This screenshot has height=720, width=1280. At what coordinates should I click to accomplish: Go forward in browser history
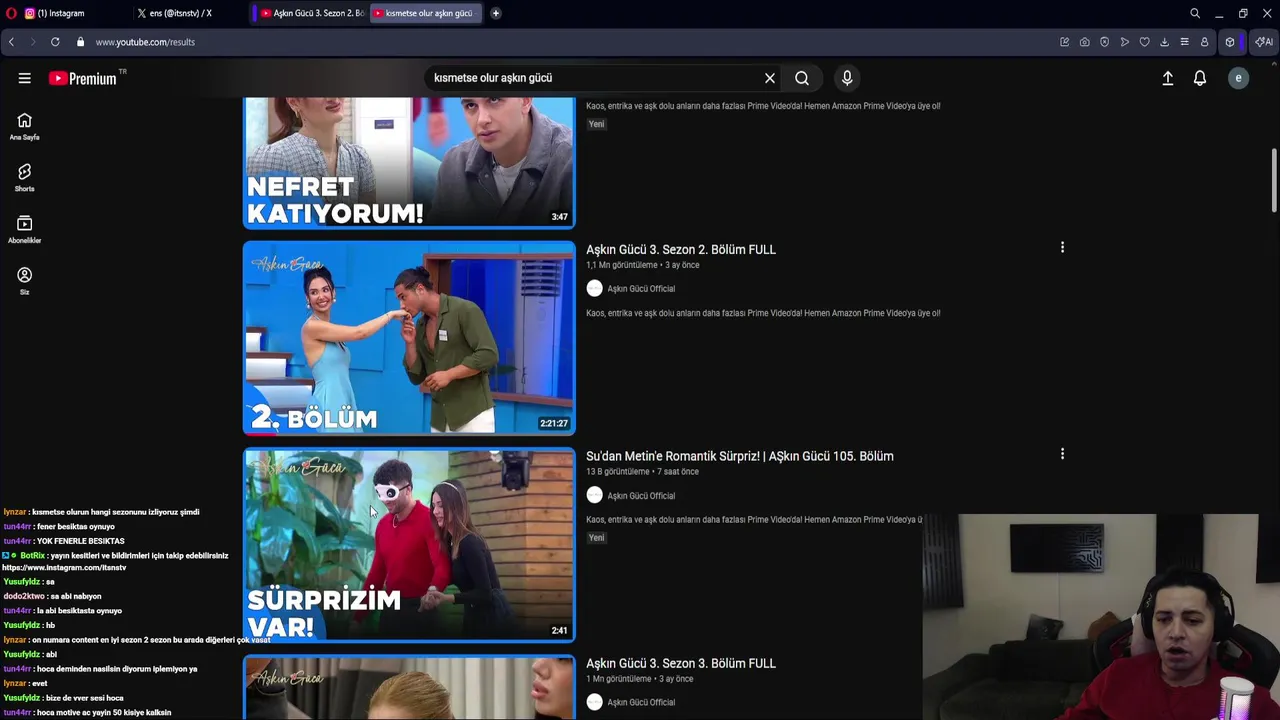[32, 42]
